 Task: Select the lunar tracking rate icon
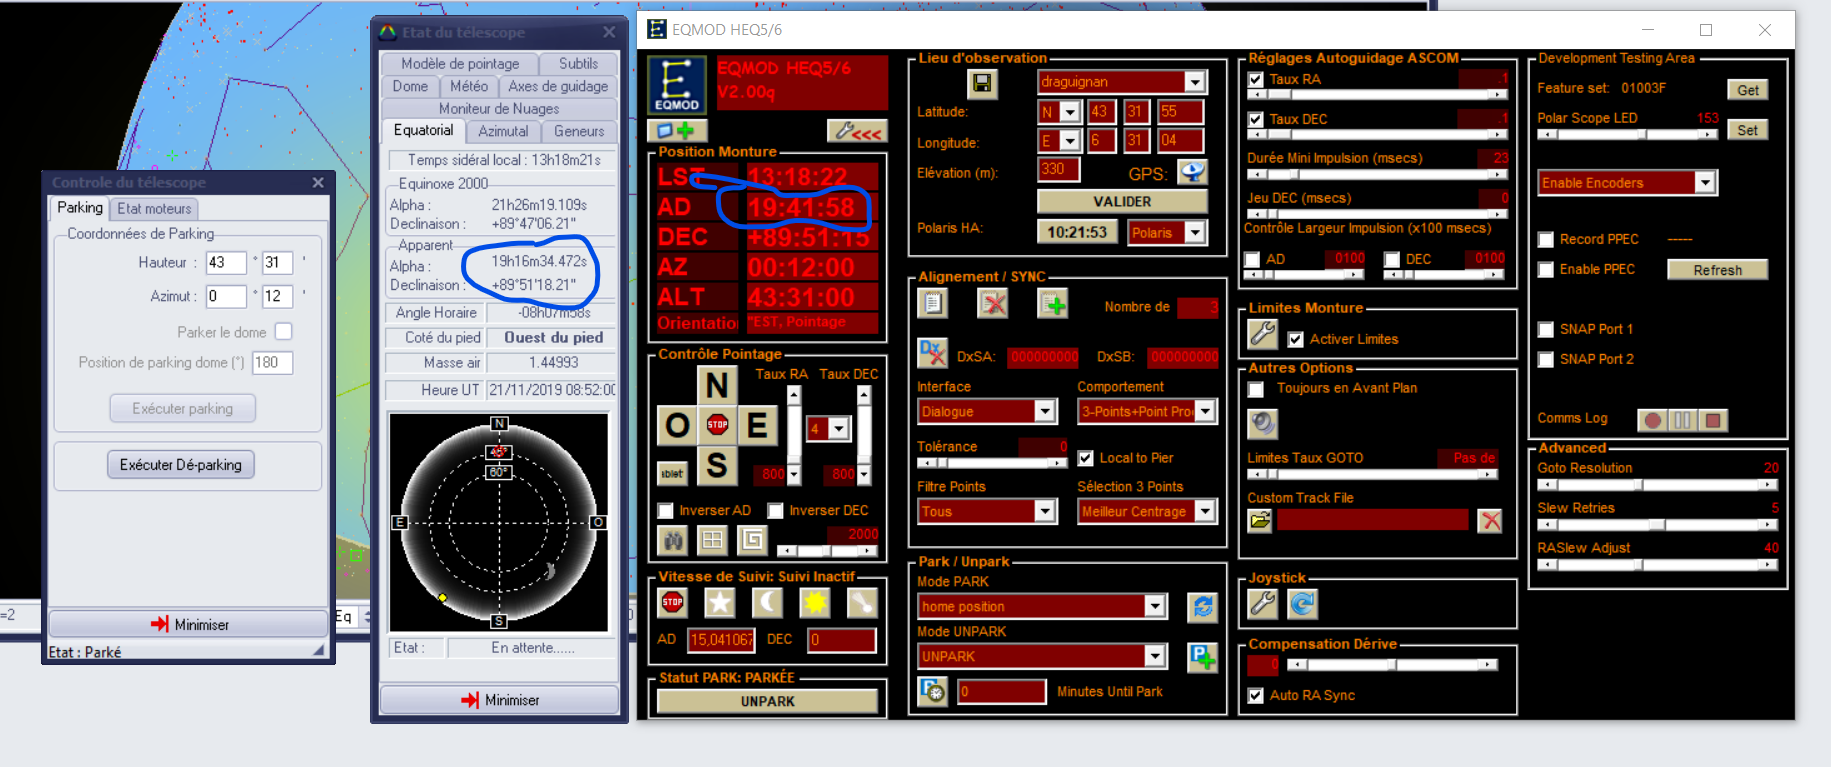(x=767, y=602)
